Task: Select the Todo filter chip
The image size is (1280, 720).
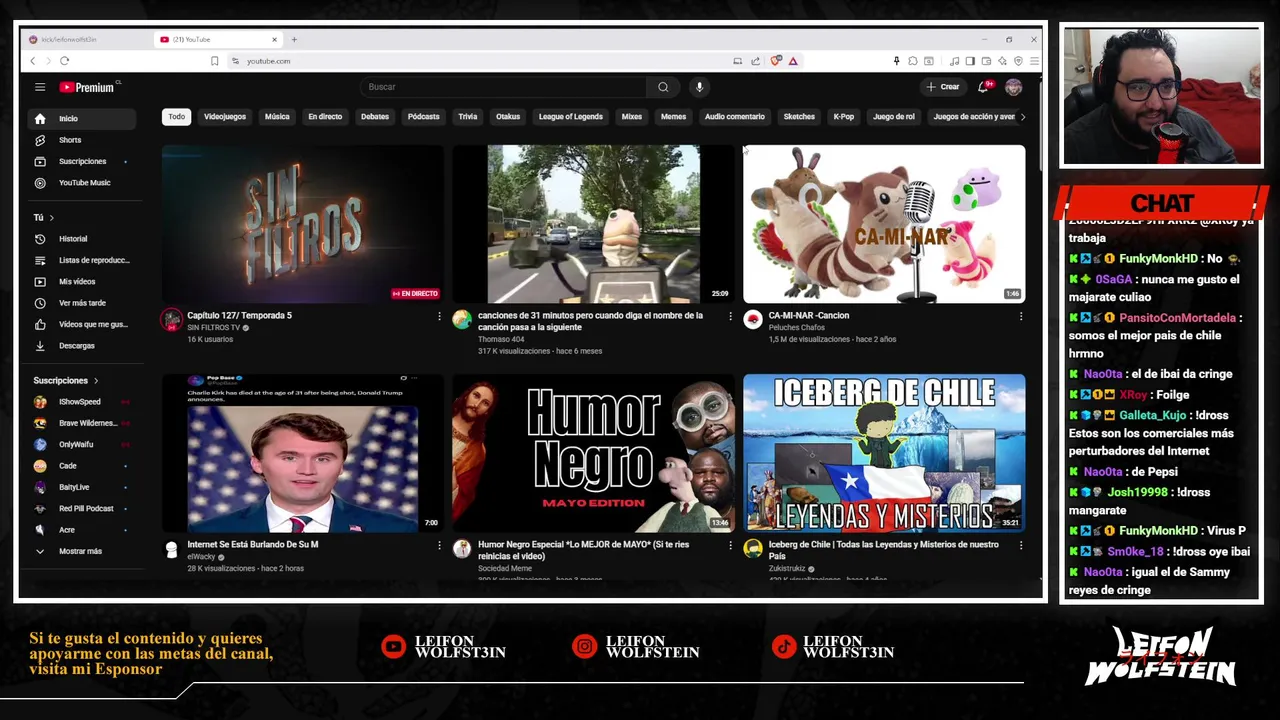Action: click(176, 117)
